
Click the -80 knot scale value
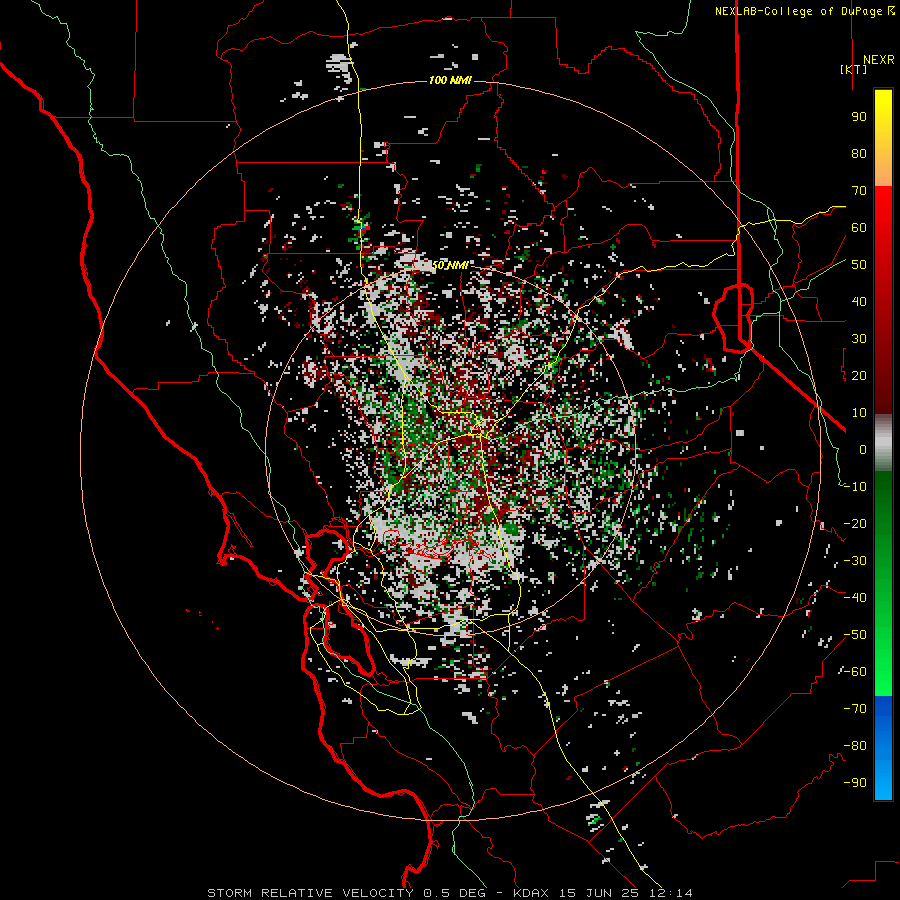point(855,746)
